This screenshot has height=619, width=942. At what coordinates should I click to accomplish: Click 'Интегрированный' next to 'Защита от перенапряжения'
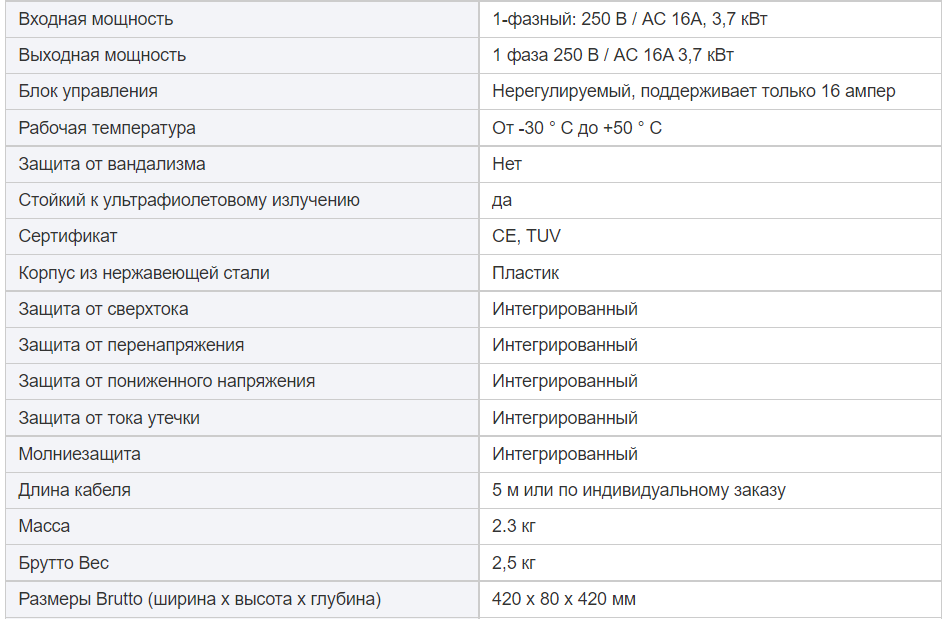tap(565, 345)
